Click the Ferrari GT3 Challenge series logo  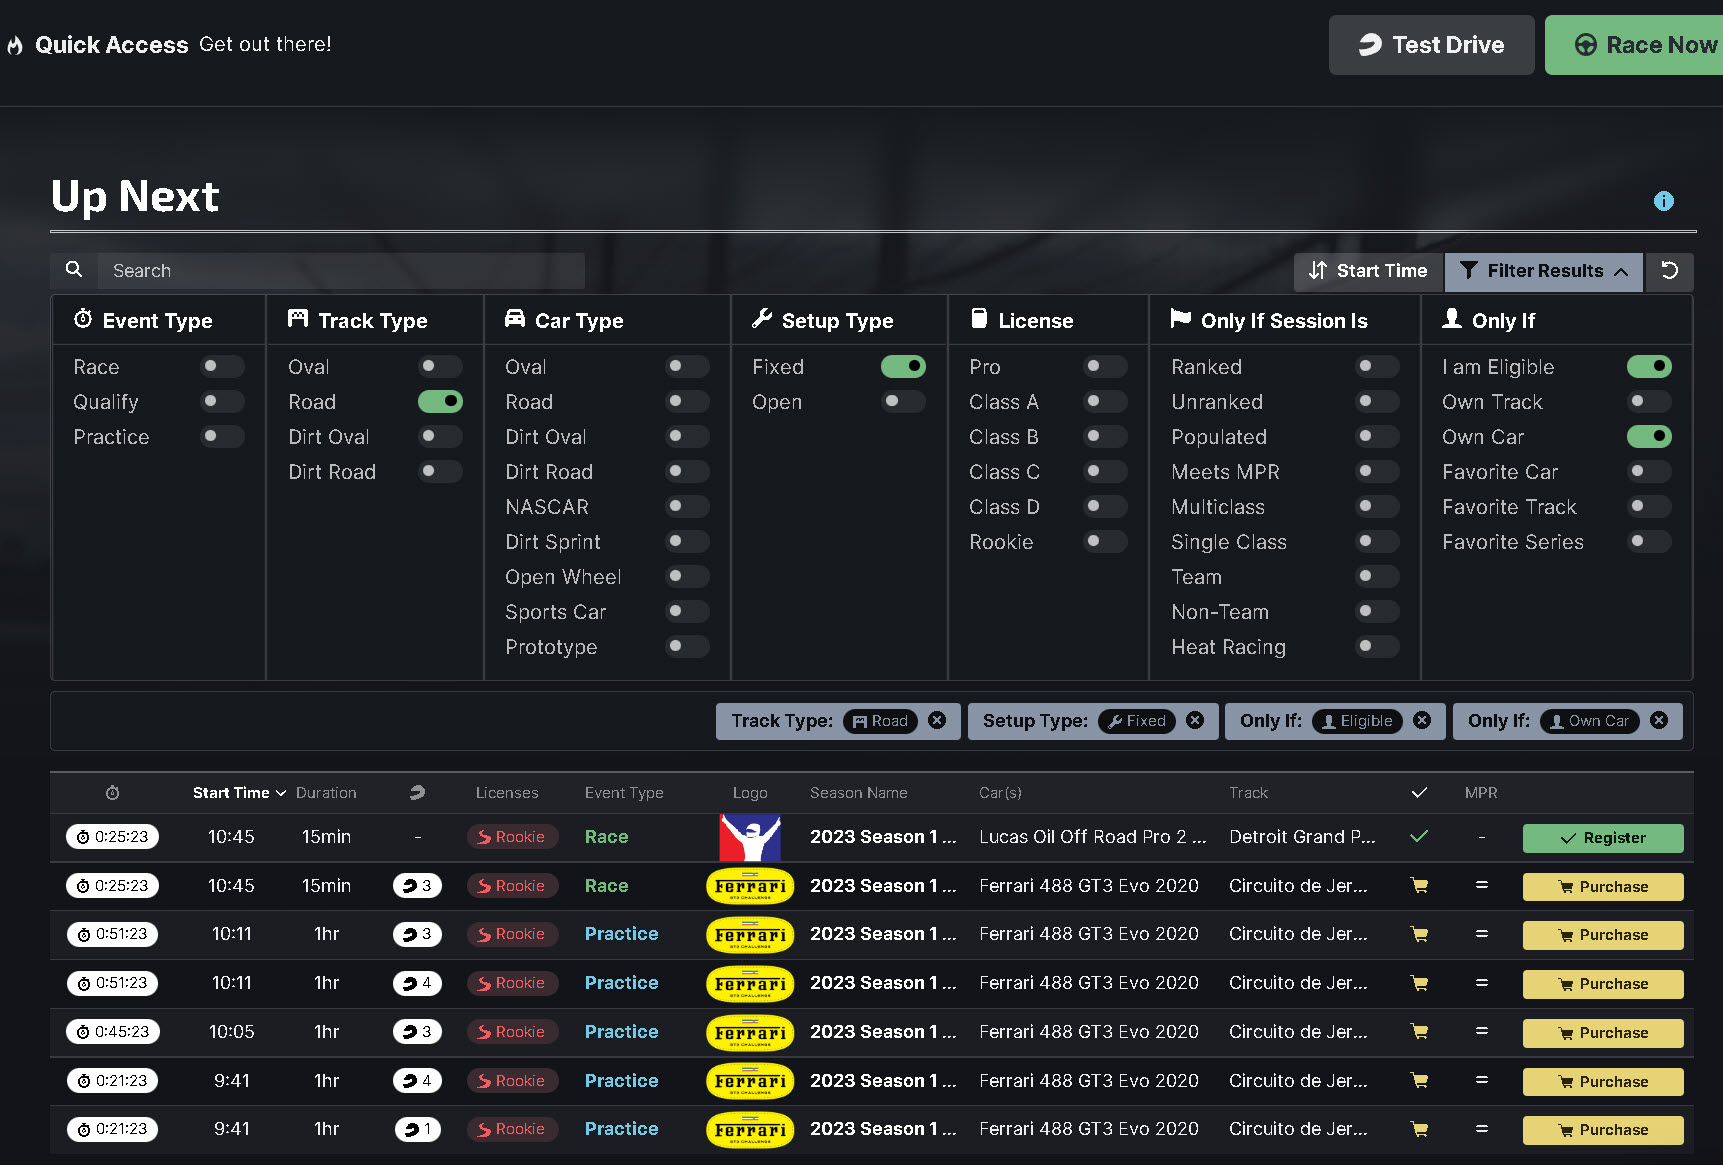(x=750, y=886)
